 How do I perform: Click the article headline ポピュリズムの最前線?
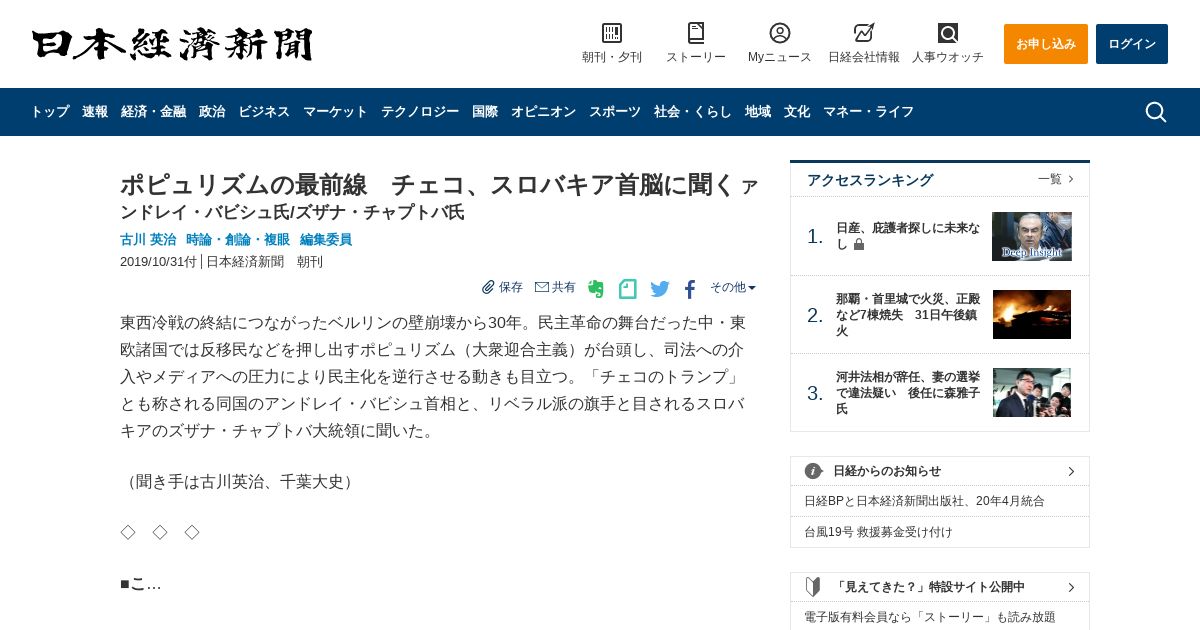pyautogui.click(x=438, y=196)
